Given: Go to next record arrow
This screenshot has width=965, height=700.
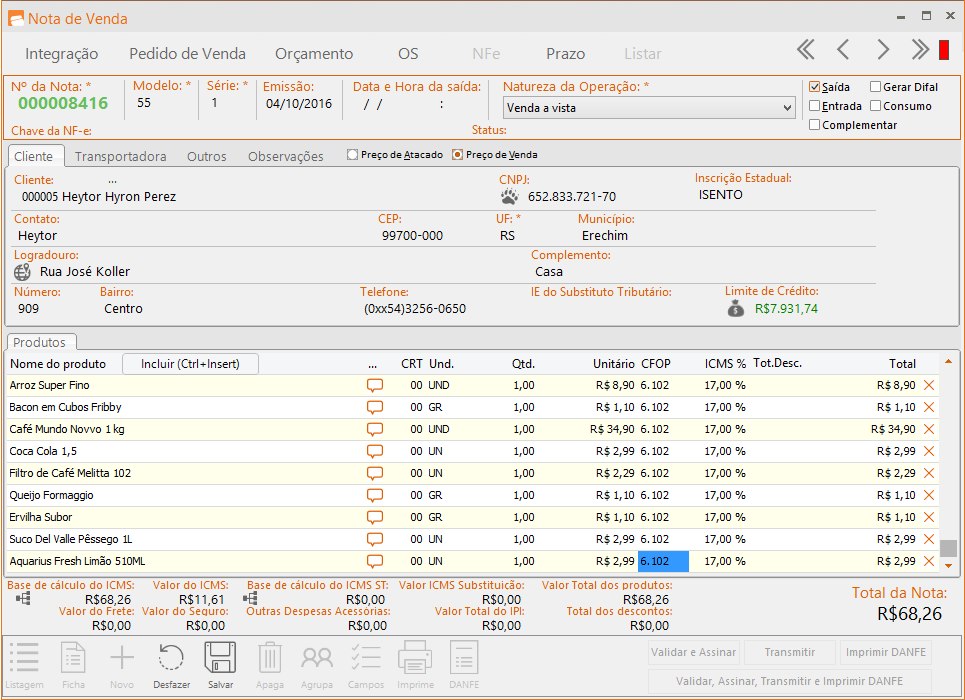Looking at the screenshot, I should click(883, 50).
